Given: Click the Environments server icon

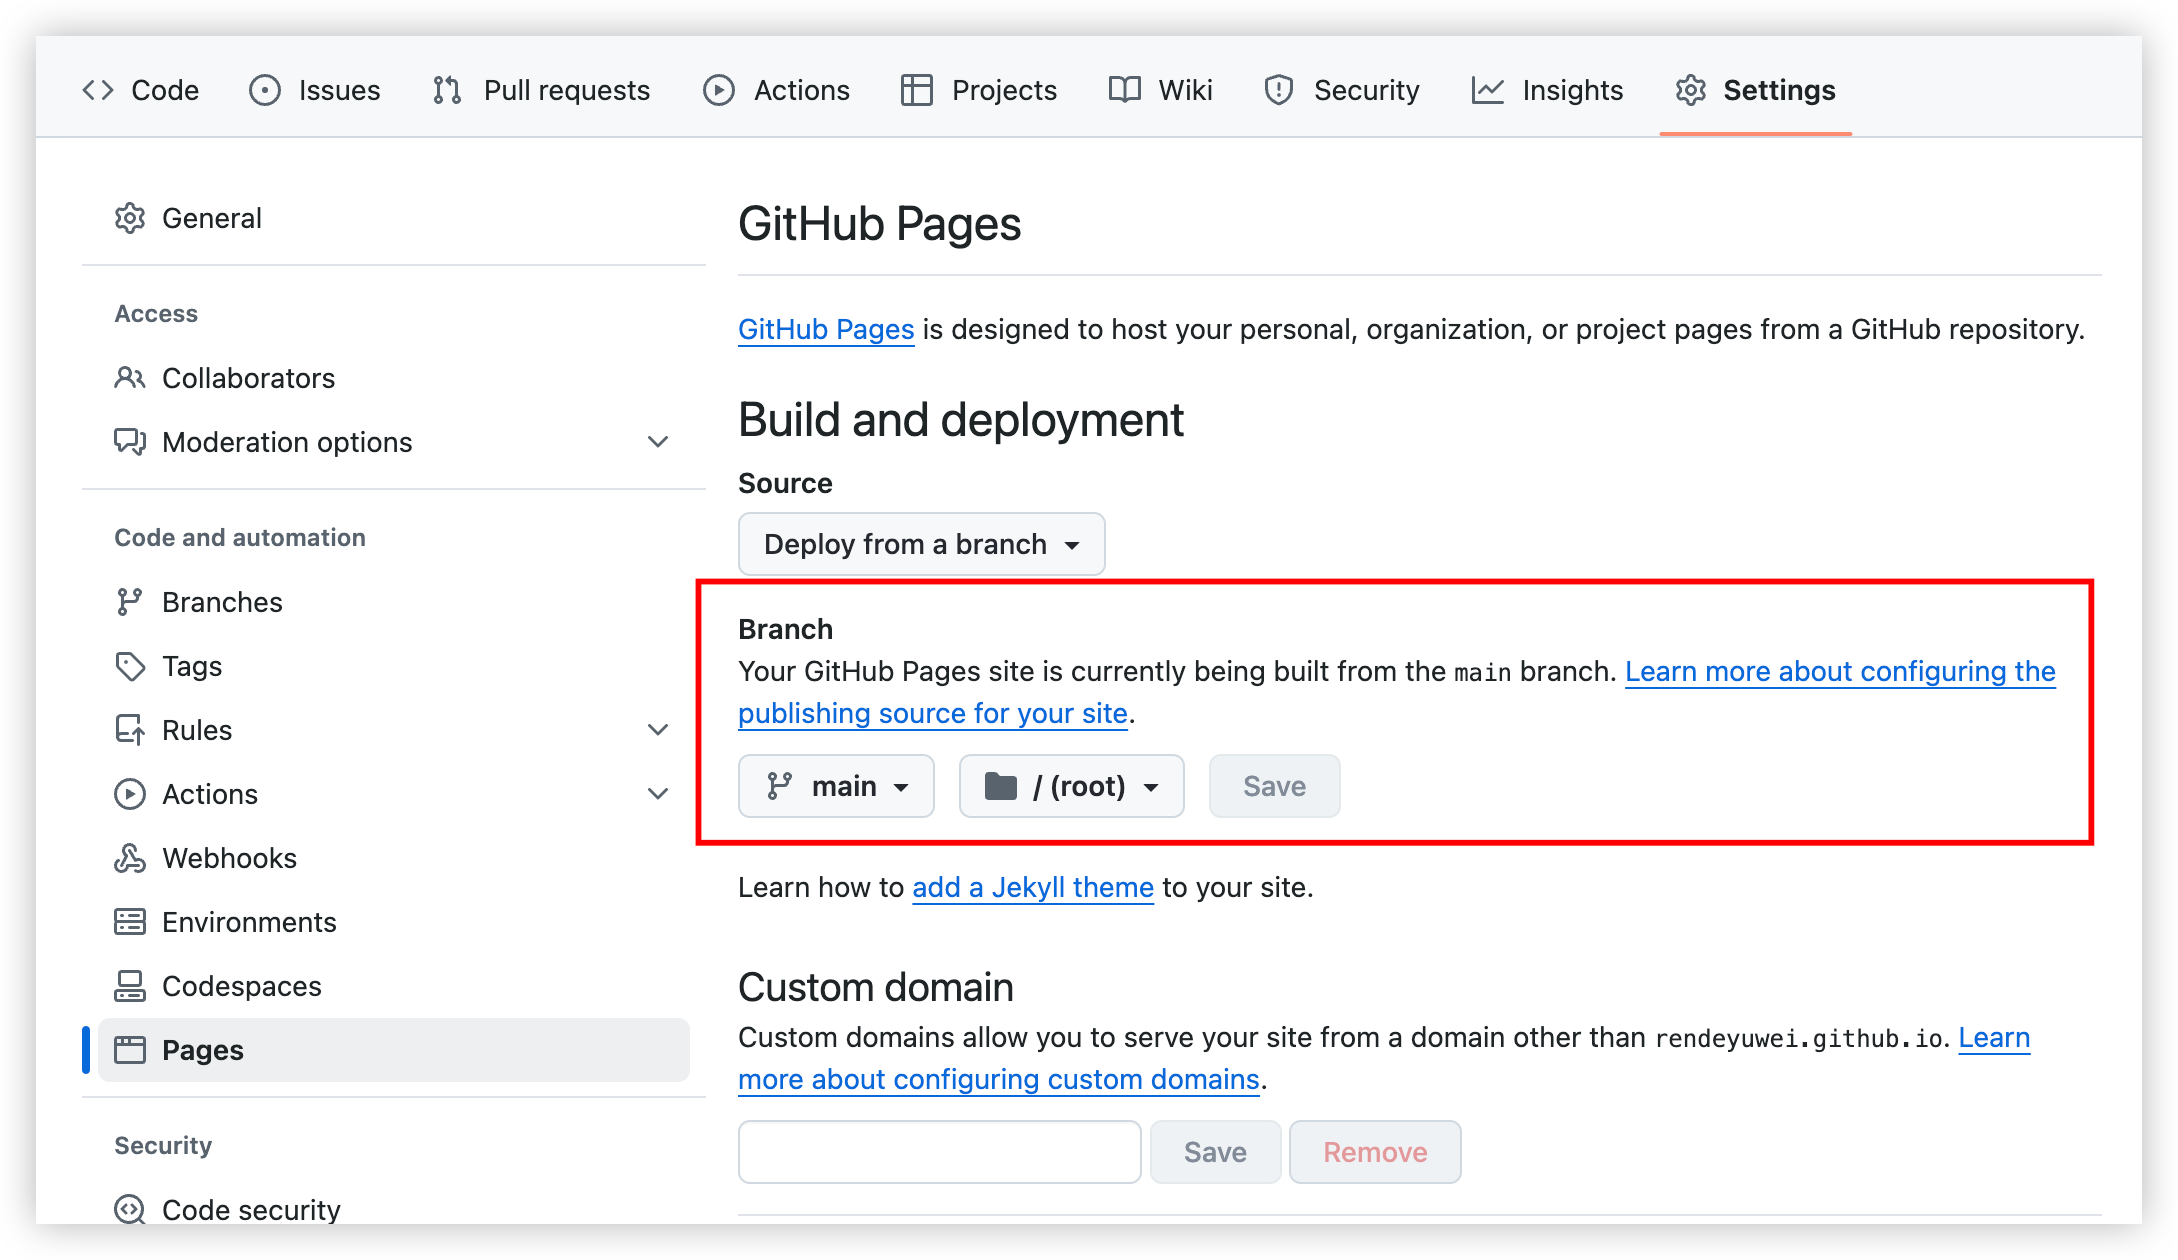Looking at the screenshot, I should [130, 922].
